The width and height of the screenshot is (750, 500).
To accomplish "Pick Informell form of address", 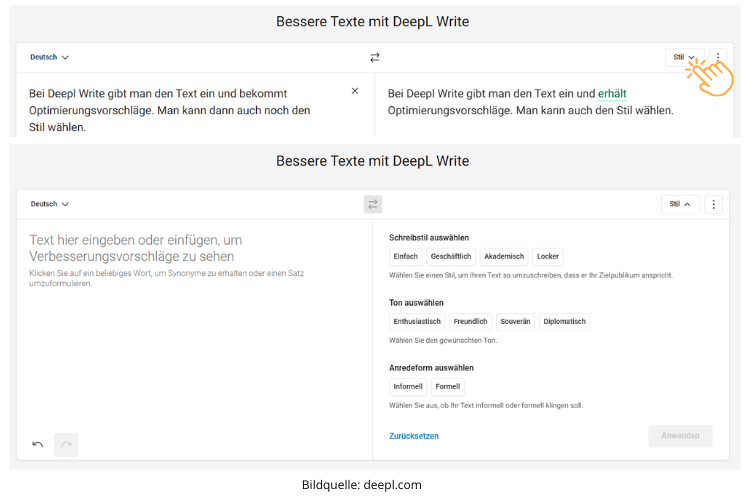I will [x=408, y=387].
